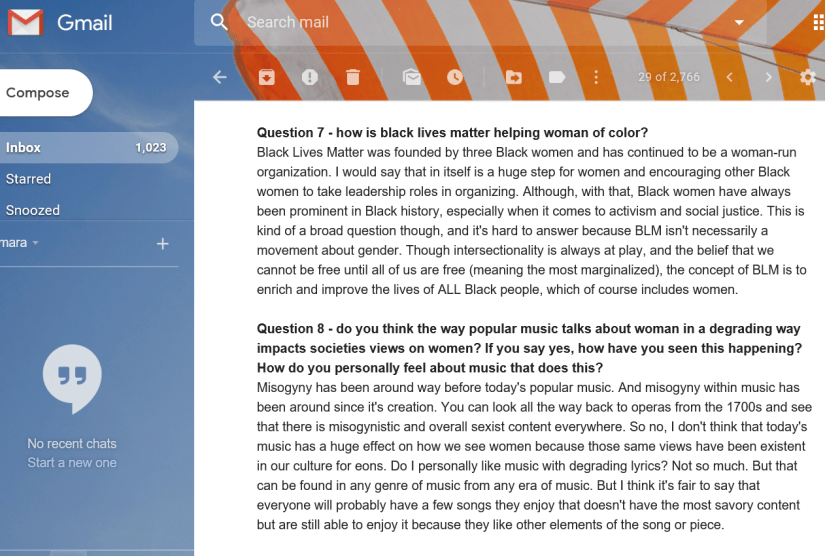
Task: Click the No recent chats text
Action: (x=72, y=443)
